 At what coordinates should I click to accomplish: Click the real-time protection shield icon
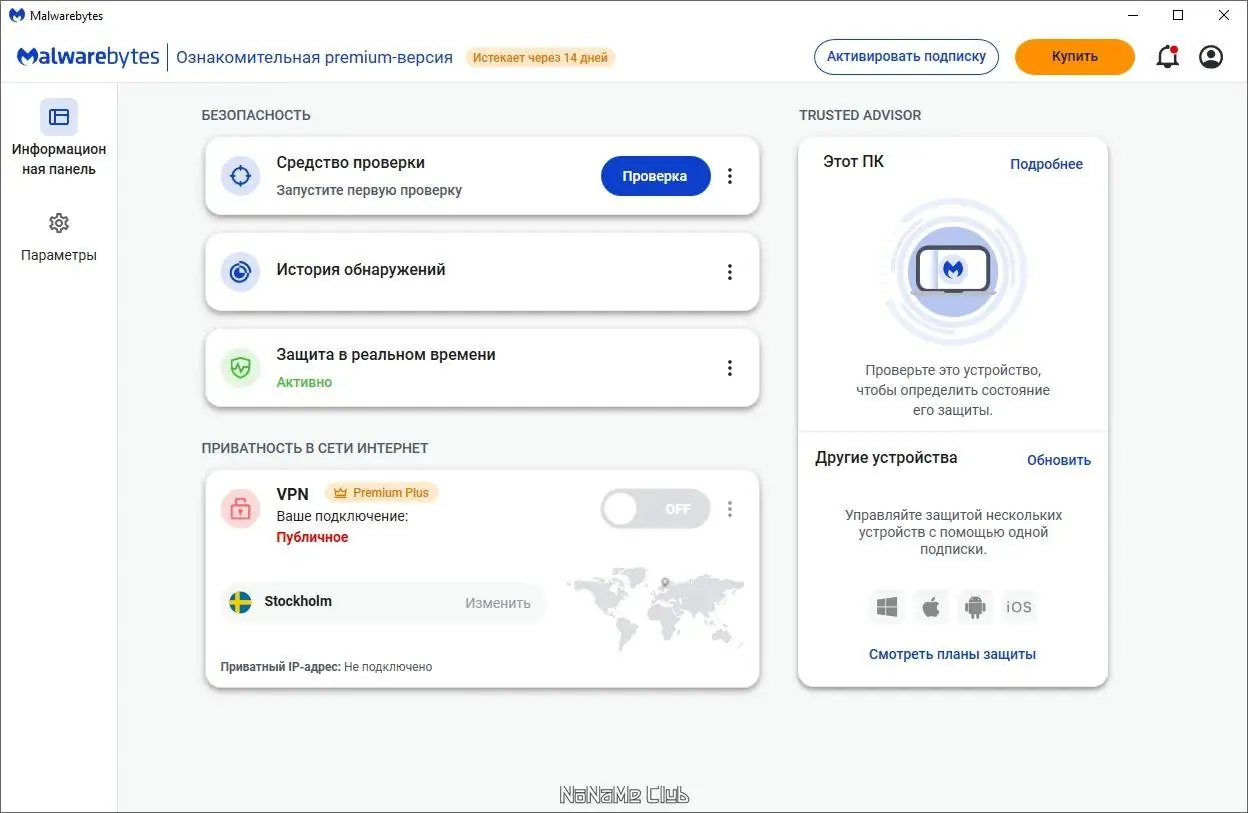click(x=240, y=368)
